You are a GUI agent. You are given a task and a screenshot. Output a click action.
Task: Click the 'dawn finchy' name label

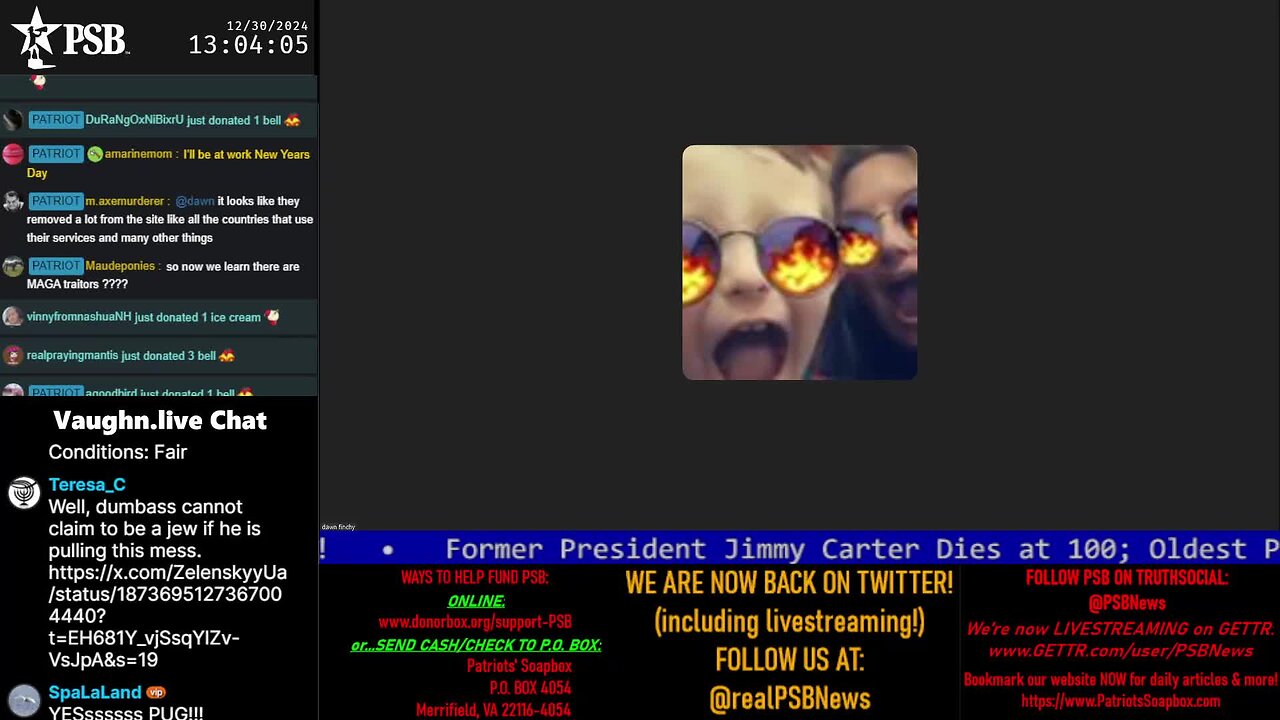[338, 527]
